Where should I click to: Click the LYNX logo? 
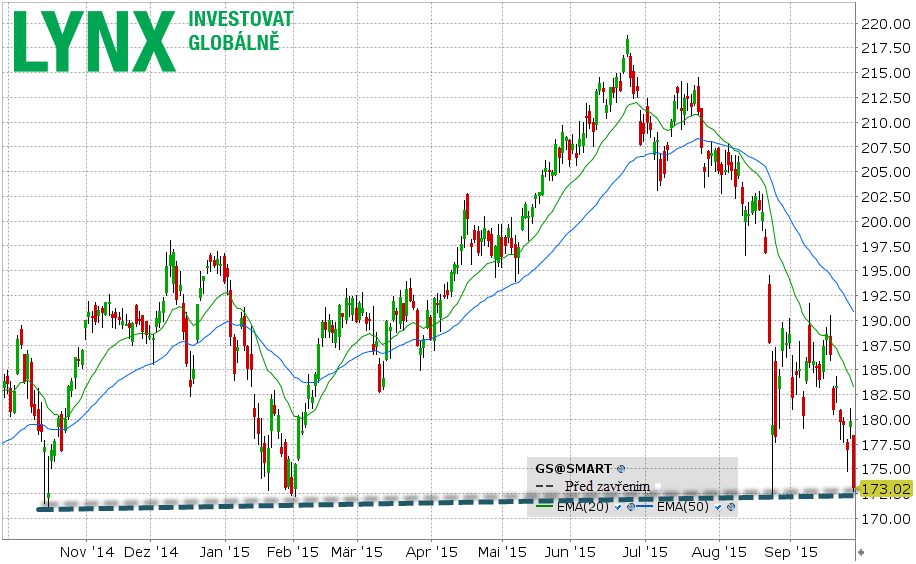(95, 41)
